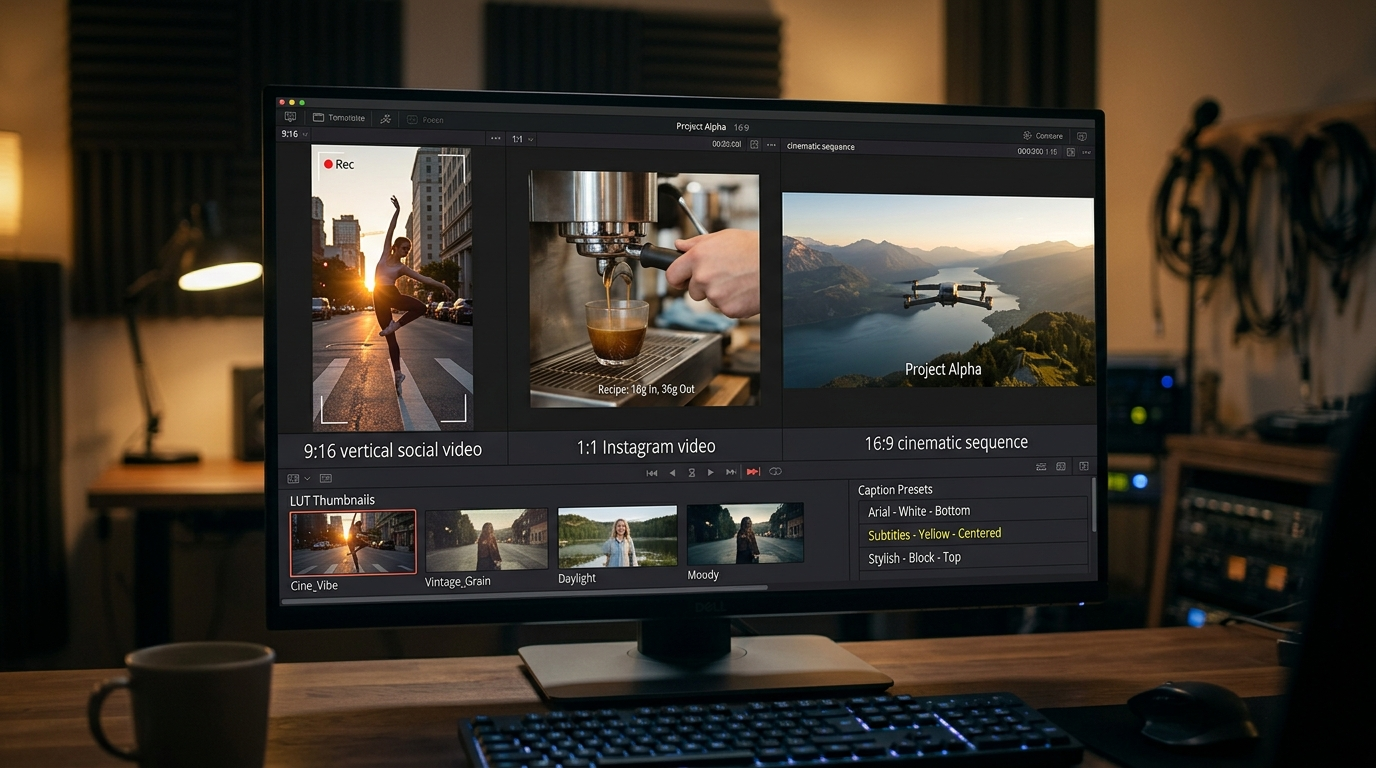Choose Stylish - Block - Top caption preset
The height and width of the screenshot is (768, 1376).
click(973, 557)
